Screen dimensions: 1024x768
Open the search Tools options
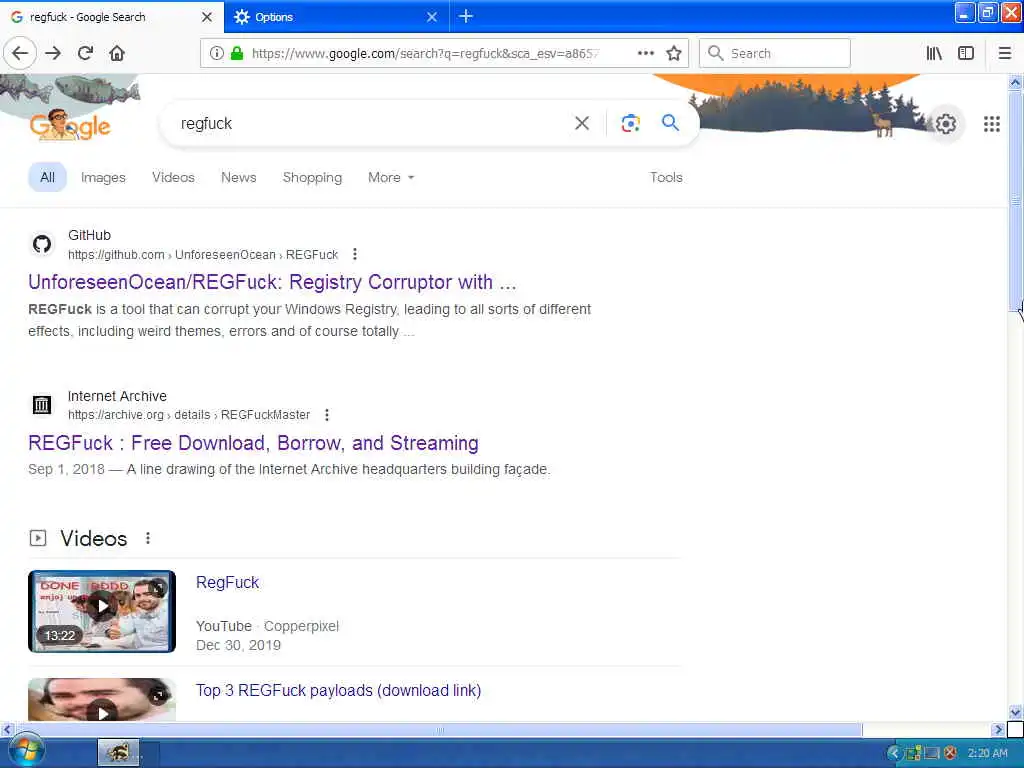666,177
